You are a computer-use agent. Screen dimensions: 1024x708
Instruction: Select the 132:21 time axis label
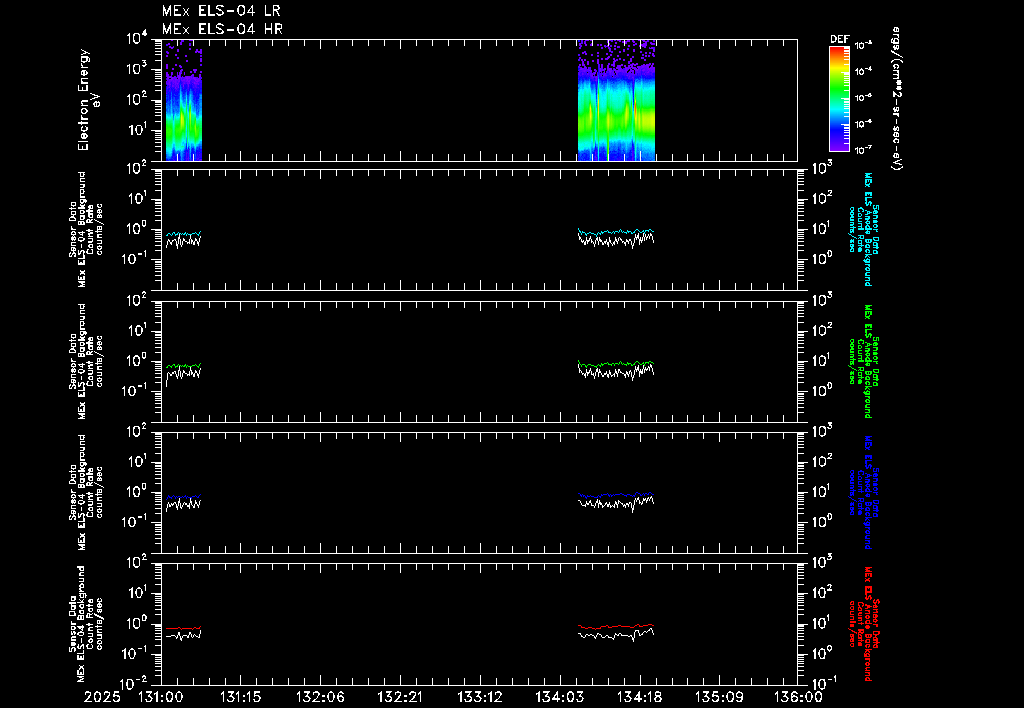point(400,697)
